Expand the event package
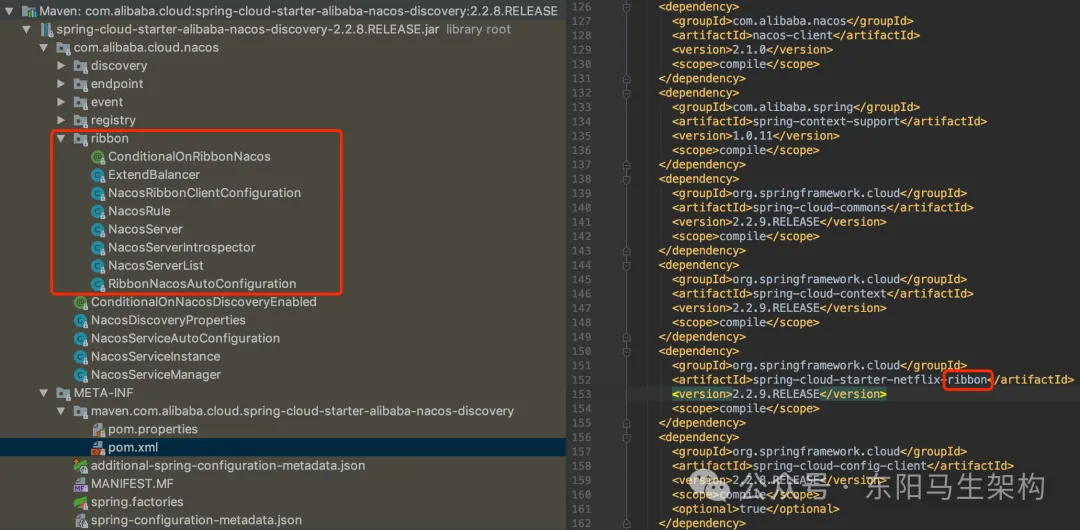 pos(61,102)
